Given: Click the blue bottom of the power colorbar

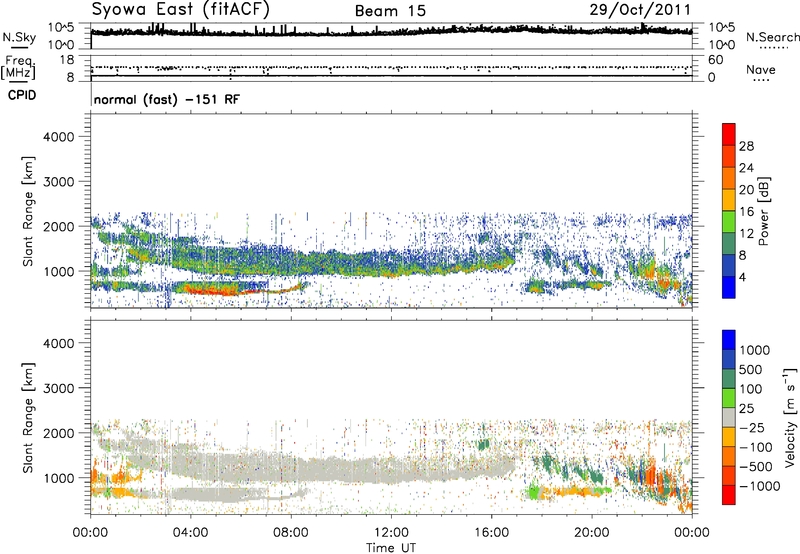Looking at the screenshot, I should tap(729, 287).
